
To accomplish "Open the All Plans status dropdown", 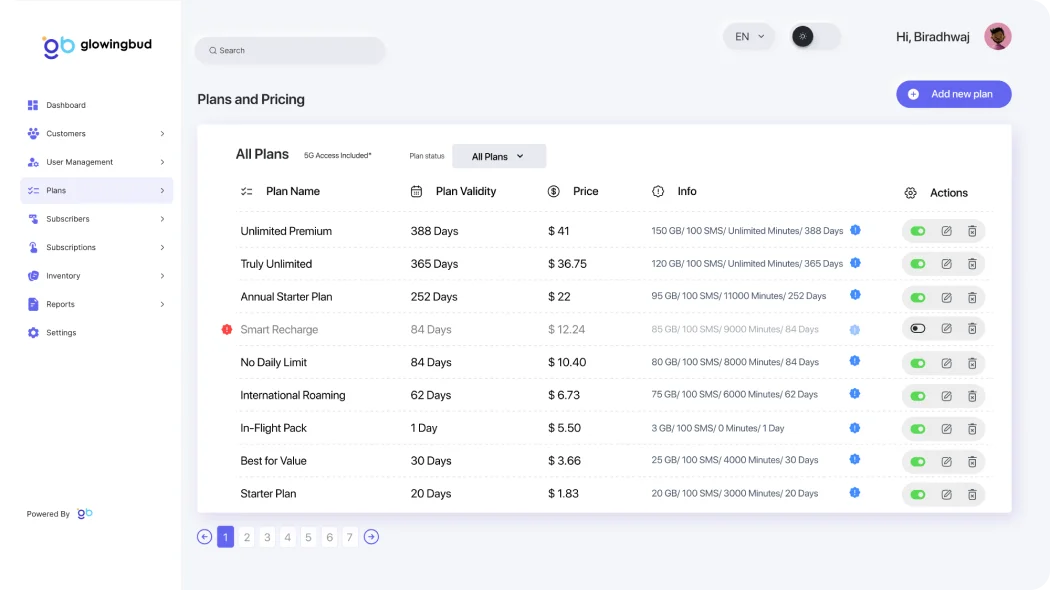I will pyautogui.click(x=499, y=156).
